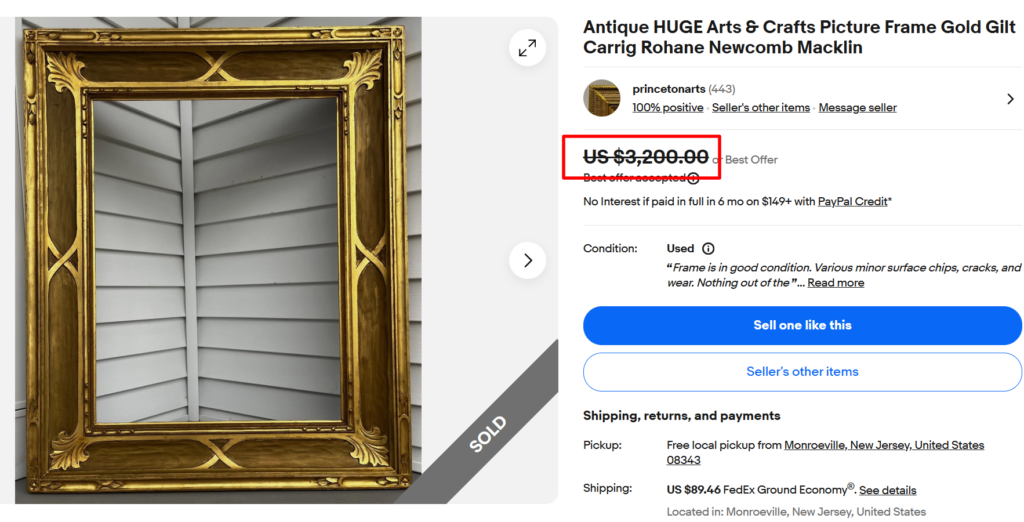Click the outlined Seller's other items button

(x=802, y=372)
